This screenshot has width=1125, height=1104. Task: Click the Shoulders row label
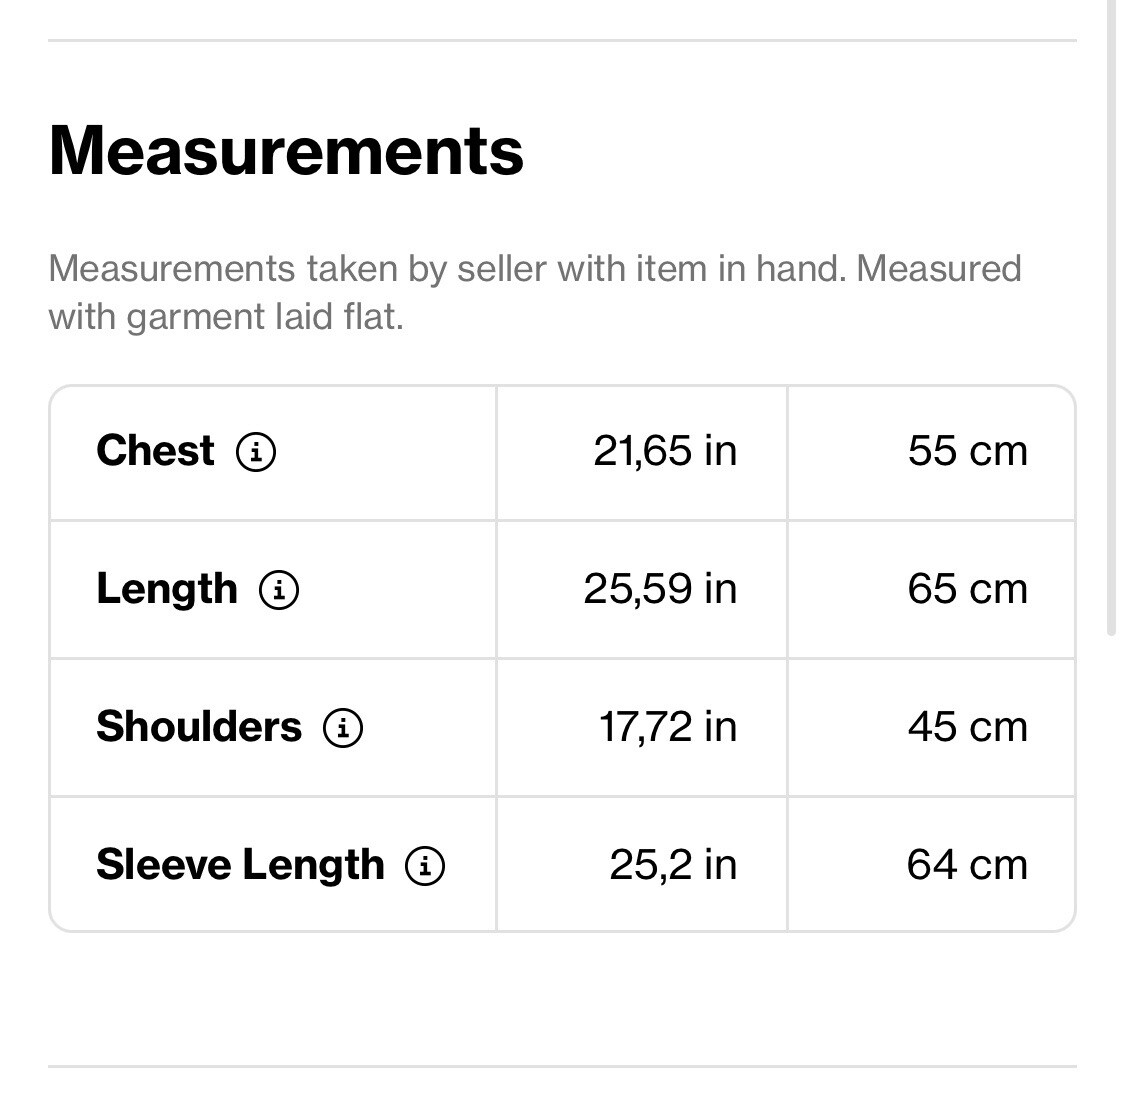pos(199,727)
